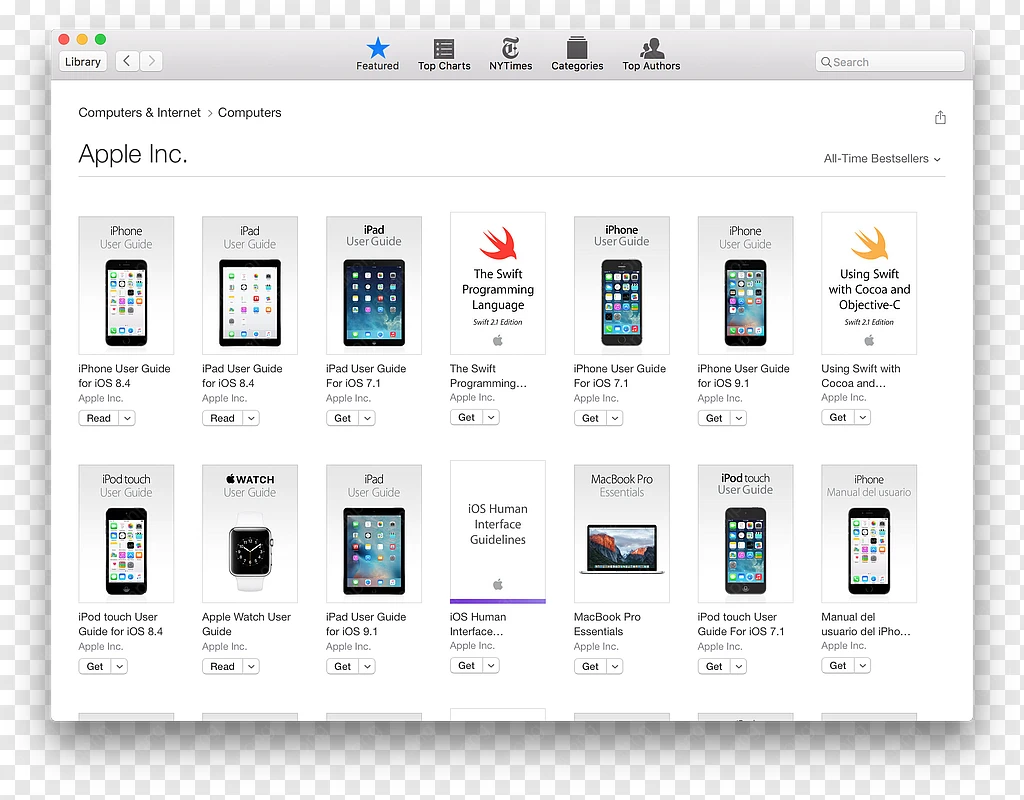1024x800 pixels.
Task: Open Apple Watch User Guide cover
Action: [249, 534]
